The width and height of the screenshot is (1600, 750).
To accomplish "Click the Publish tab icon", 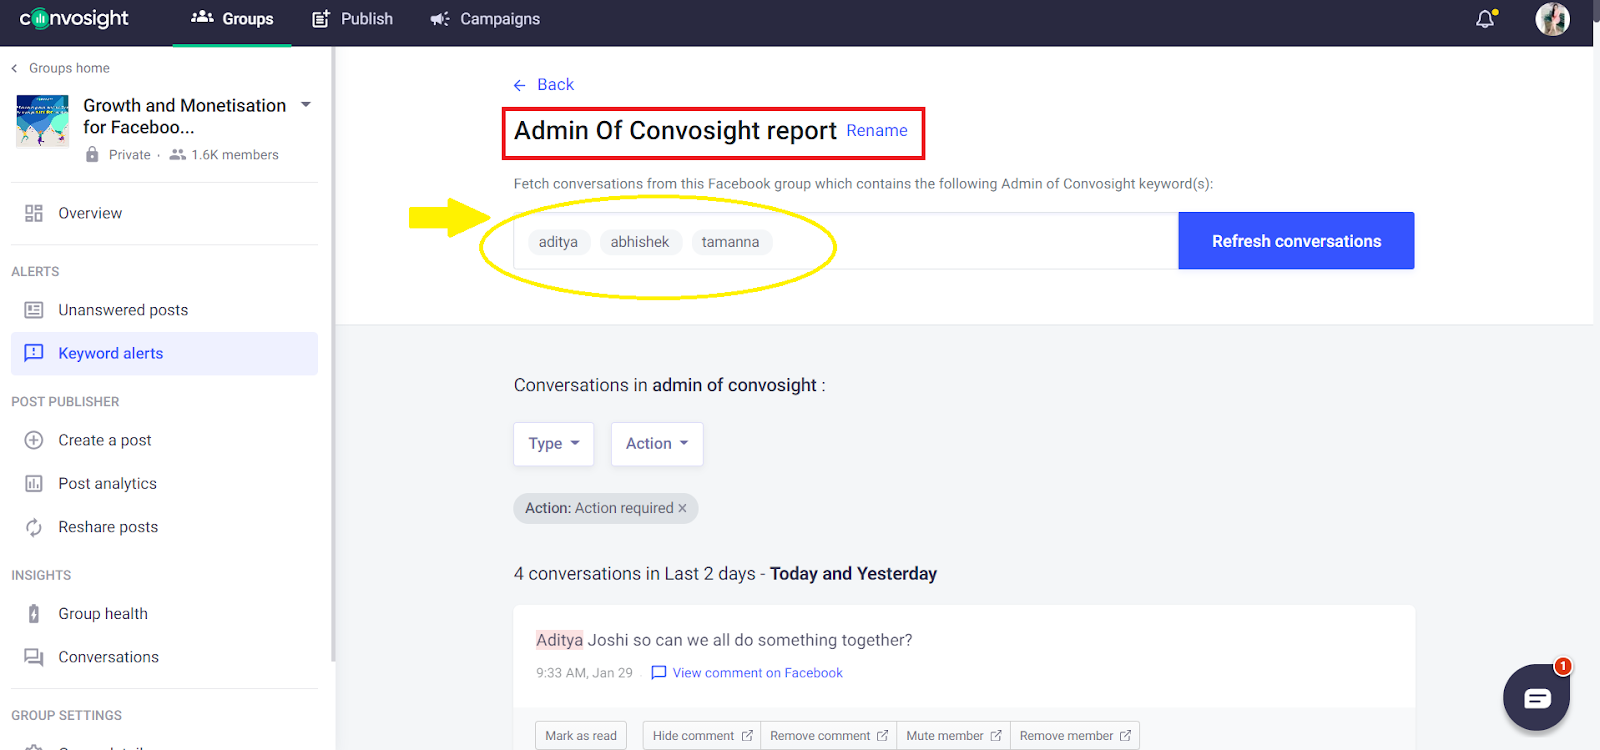I will coord(321,19).
